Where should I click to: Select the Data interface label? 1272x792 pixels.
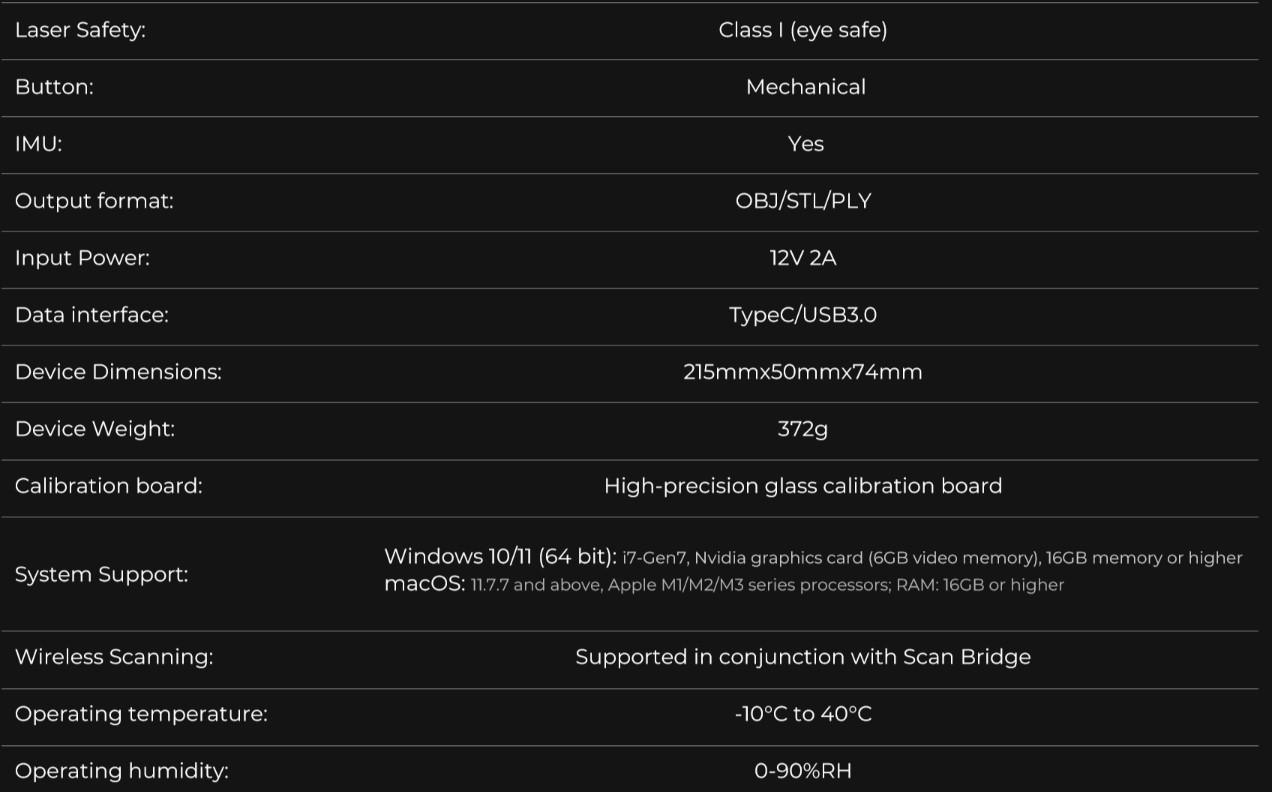[92, 315]
